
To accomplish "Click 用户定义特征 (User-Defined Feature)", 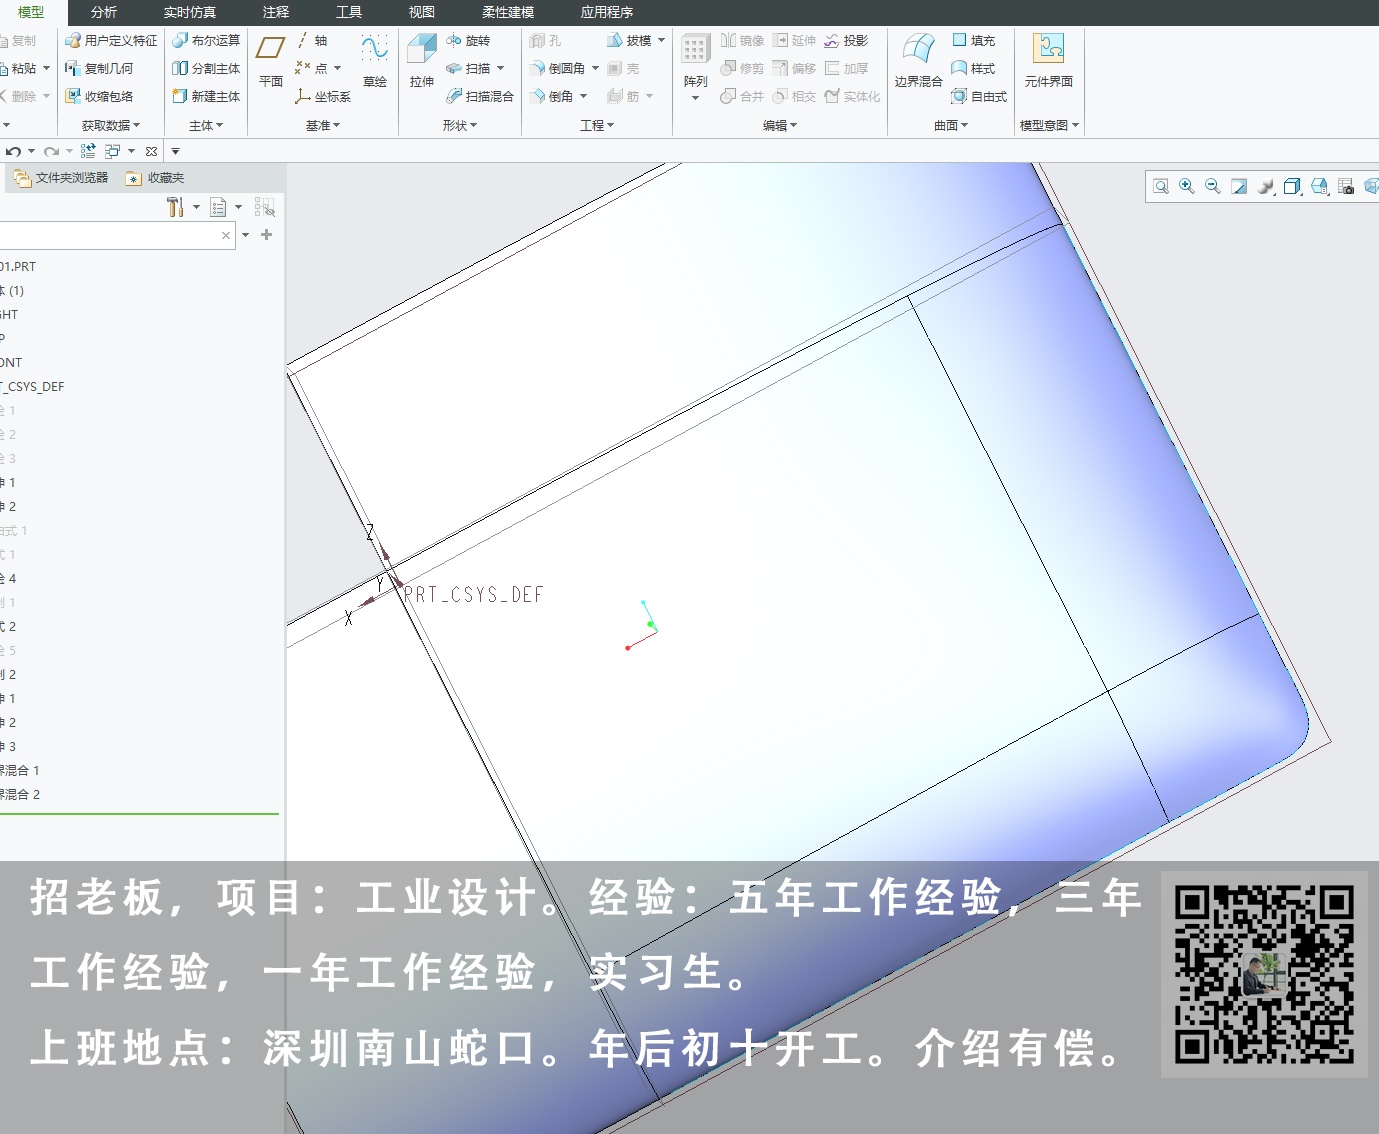I will (111, 41).
